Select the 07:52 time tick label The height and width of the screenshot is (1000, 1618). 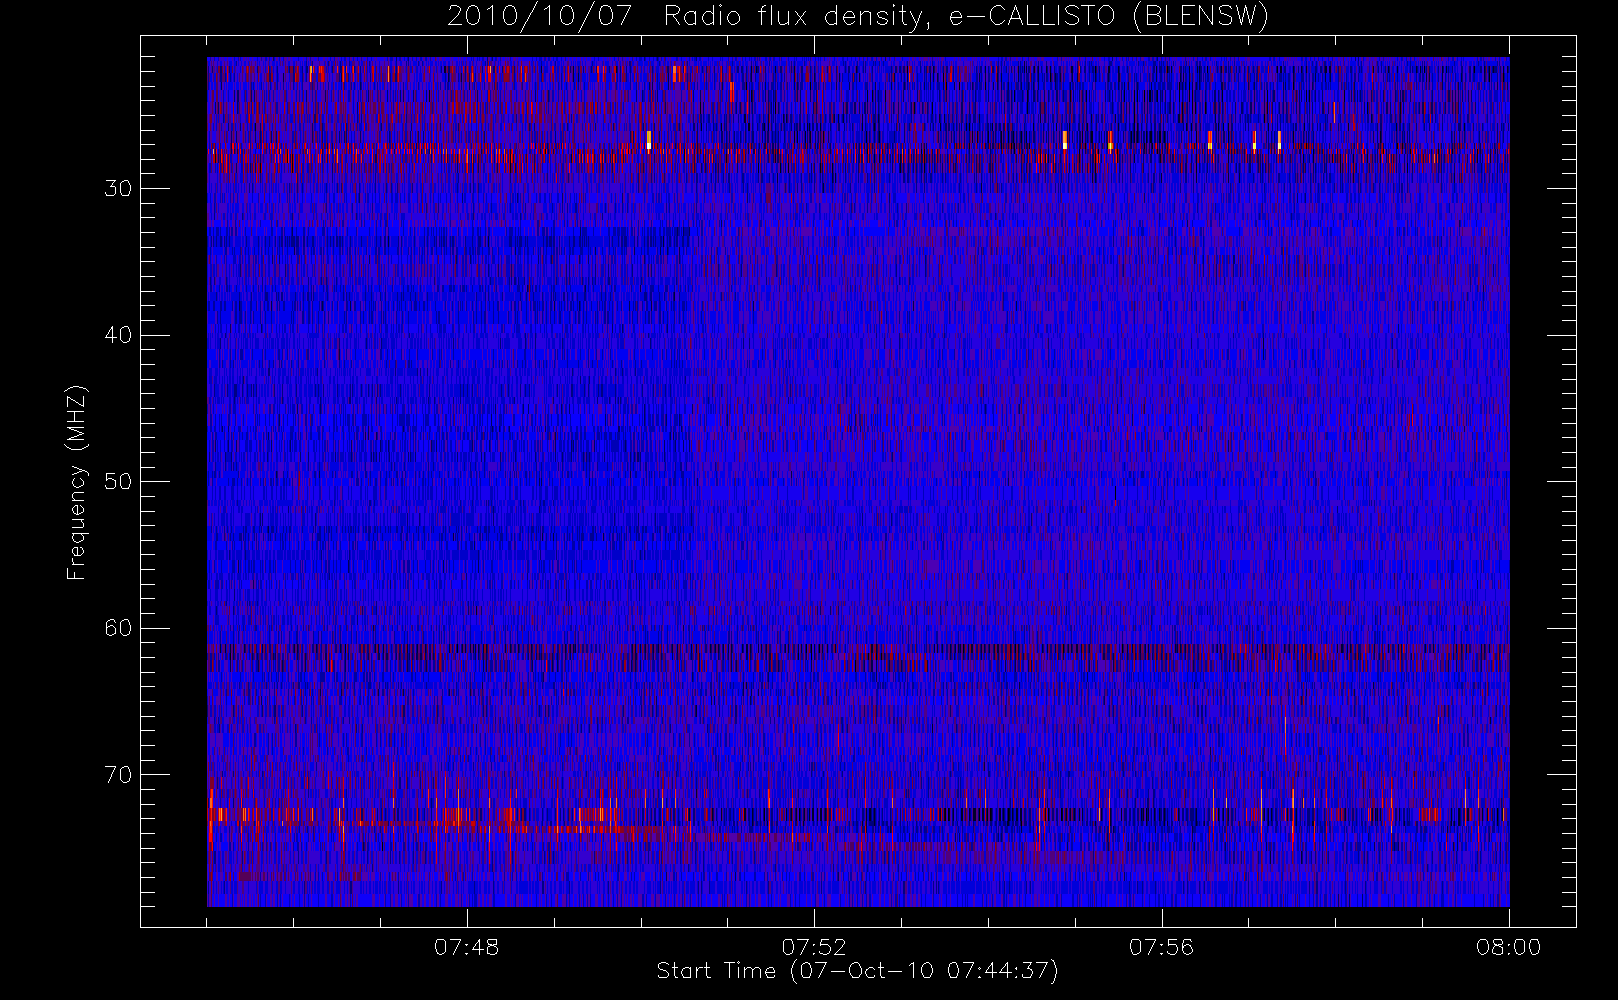click(x=814, y=947)
